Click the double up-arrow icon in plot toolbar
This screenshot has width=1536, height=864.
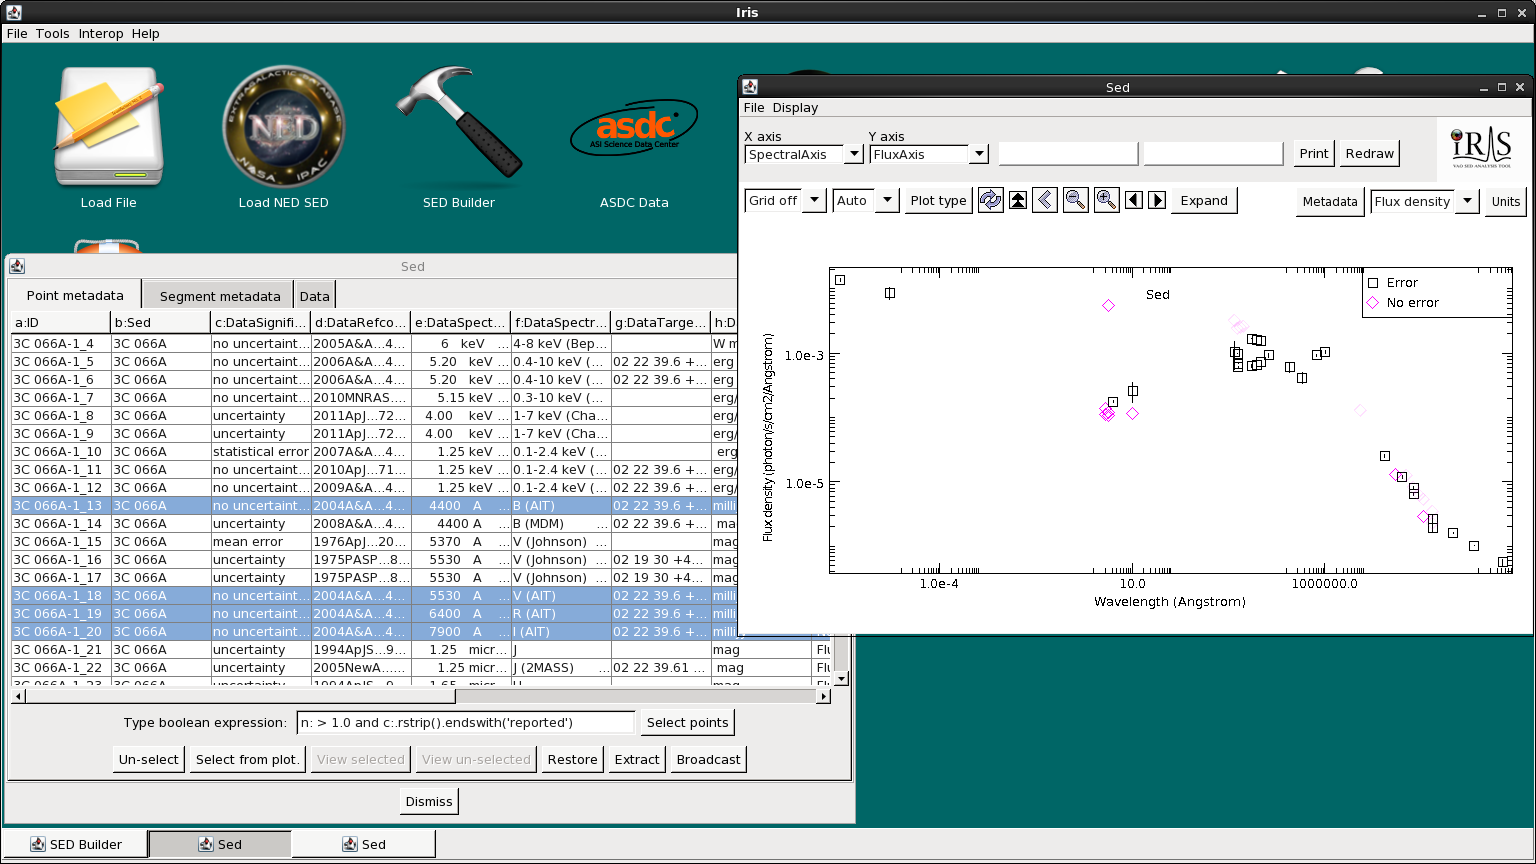point(1018,200)
